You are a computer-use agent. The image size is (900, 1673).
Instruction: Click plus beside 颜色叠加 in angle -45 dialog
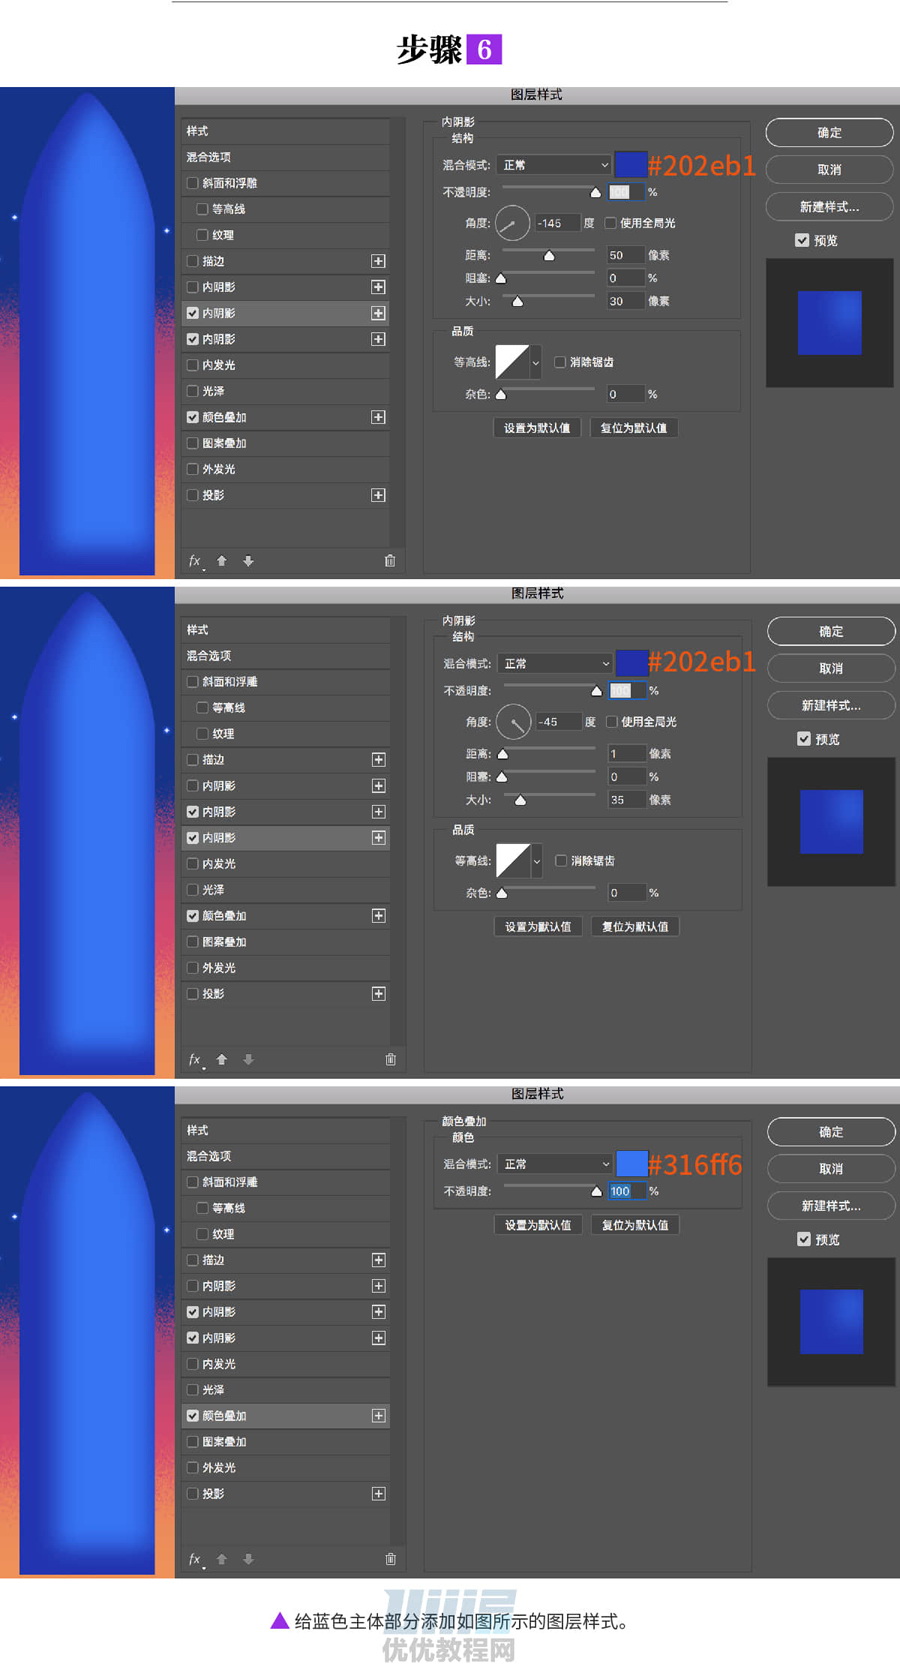(x=378, y=916)
